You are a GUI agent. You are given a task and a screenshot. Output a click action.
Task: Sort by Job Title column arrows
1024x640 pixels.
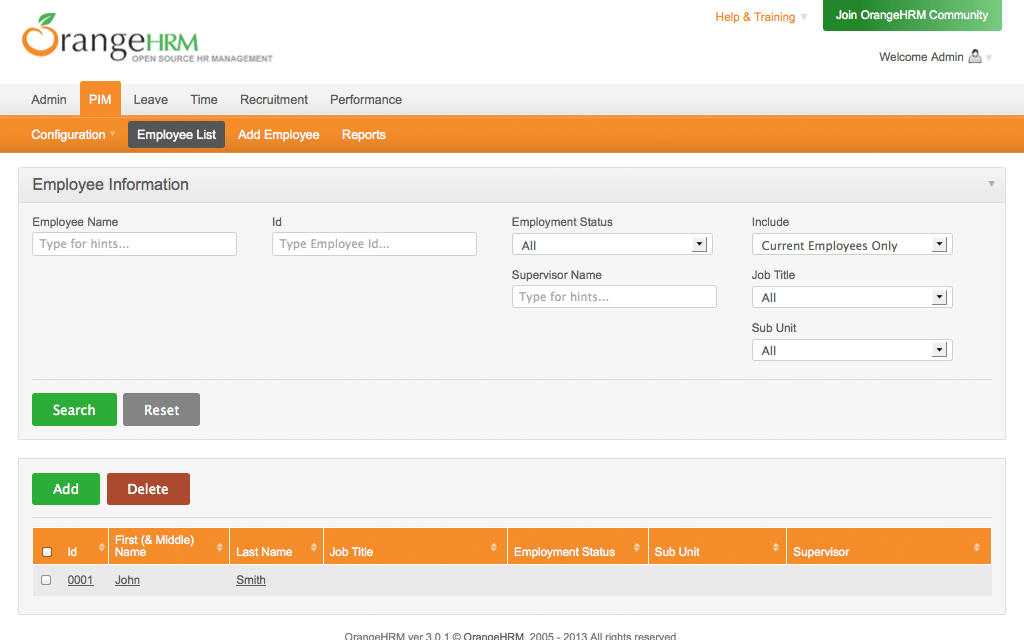point(494,547)
